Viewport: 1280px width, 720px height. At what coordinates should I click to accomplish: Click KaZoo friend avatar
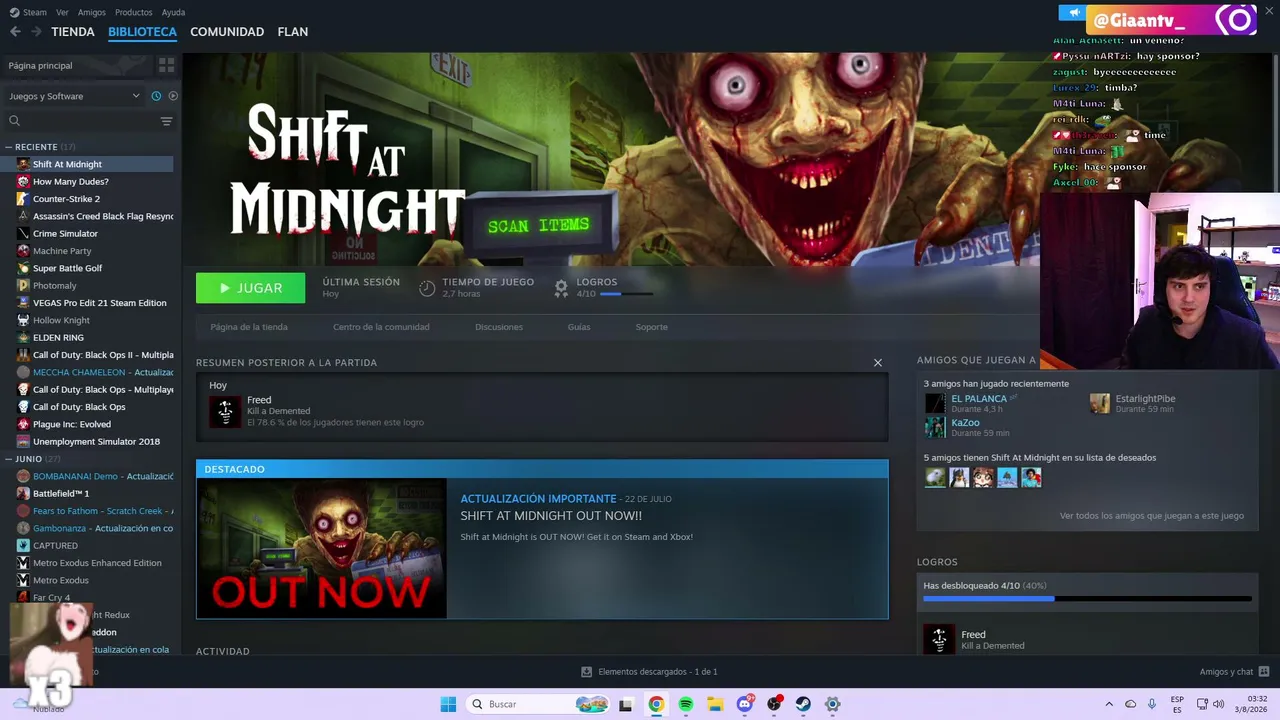click(x=935, y=427)
